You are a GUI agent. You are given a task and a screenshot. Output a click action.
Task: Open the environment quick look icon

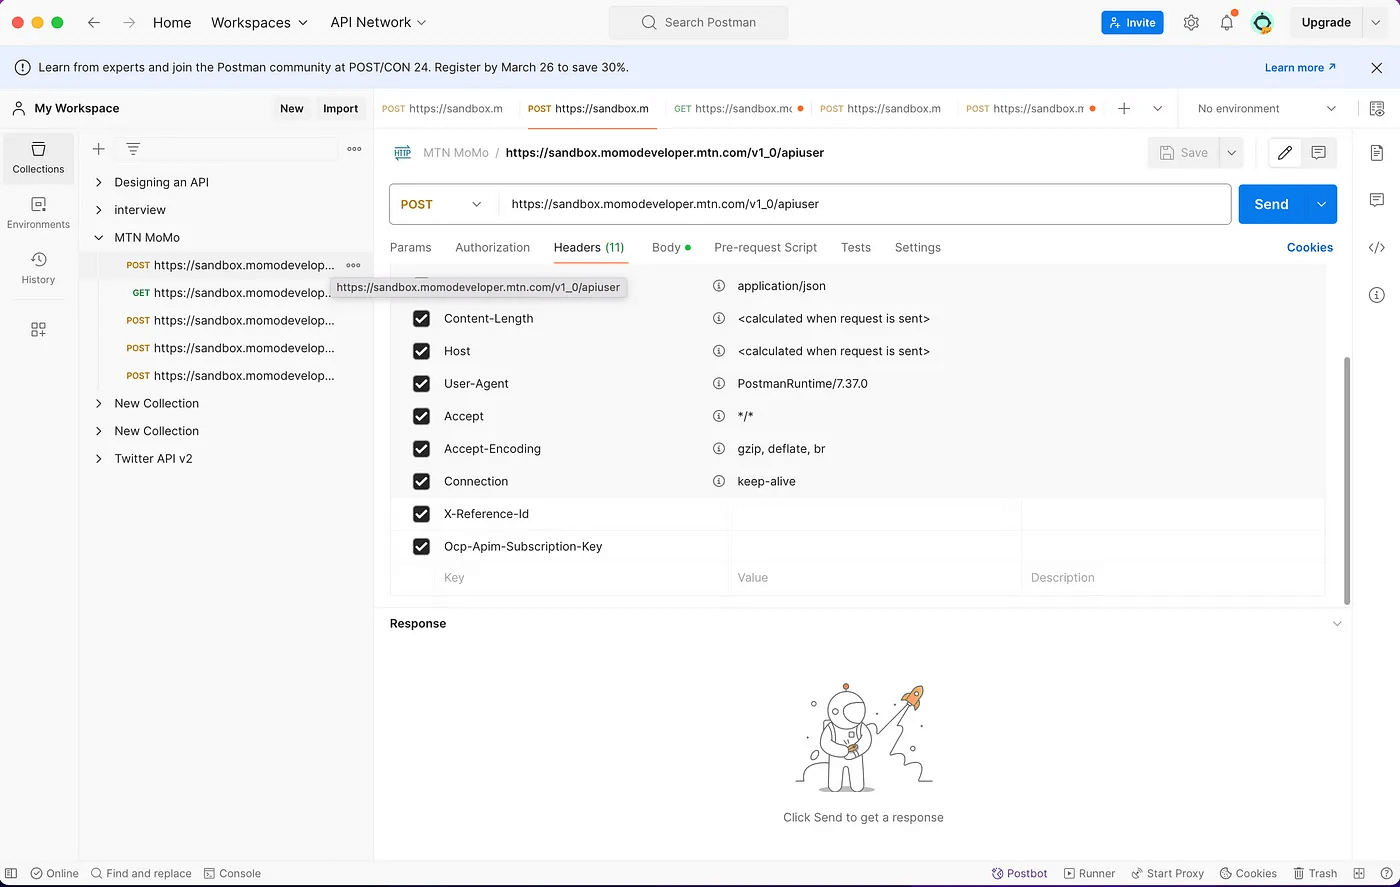coord(1377,108)
